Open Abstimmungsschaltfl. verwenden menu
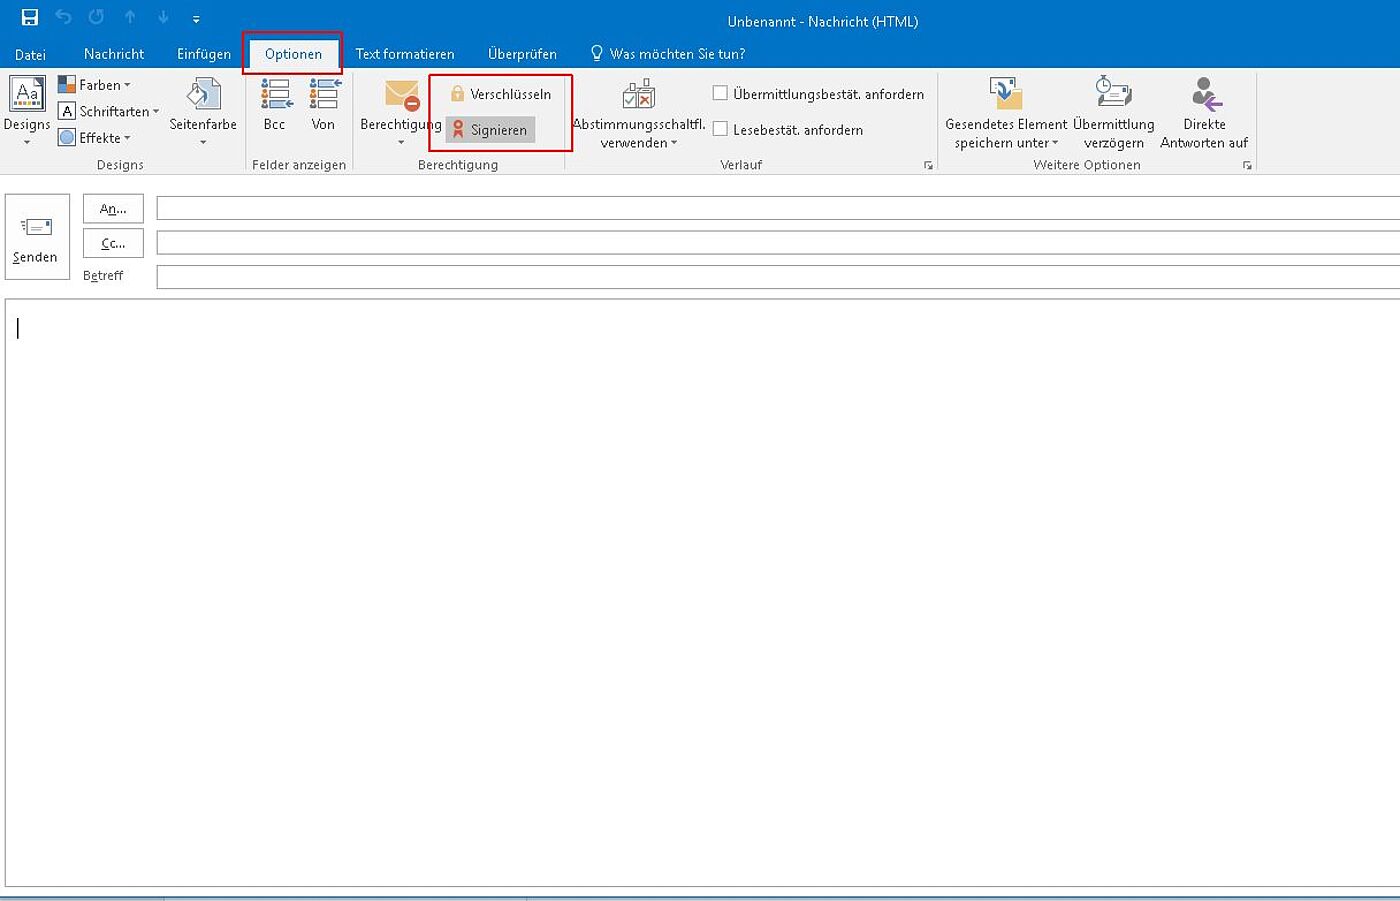The height and width of the screenshot is (901, 1400). pos(639,112)
